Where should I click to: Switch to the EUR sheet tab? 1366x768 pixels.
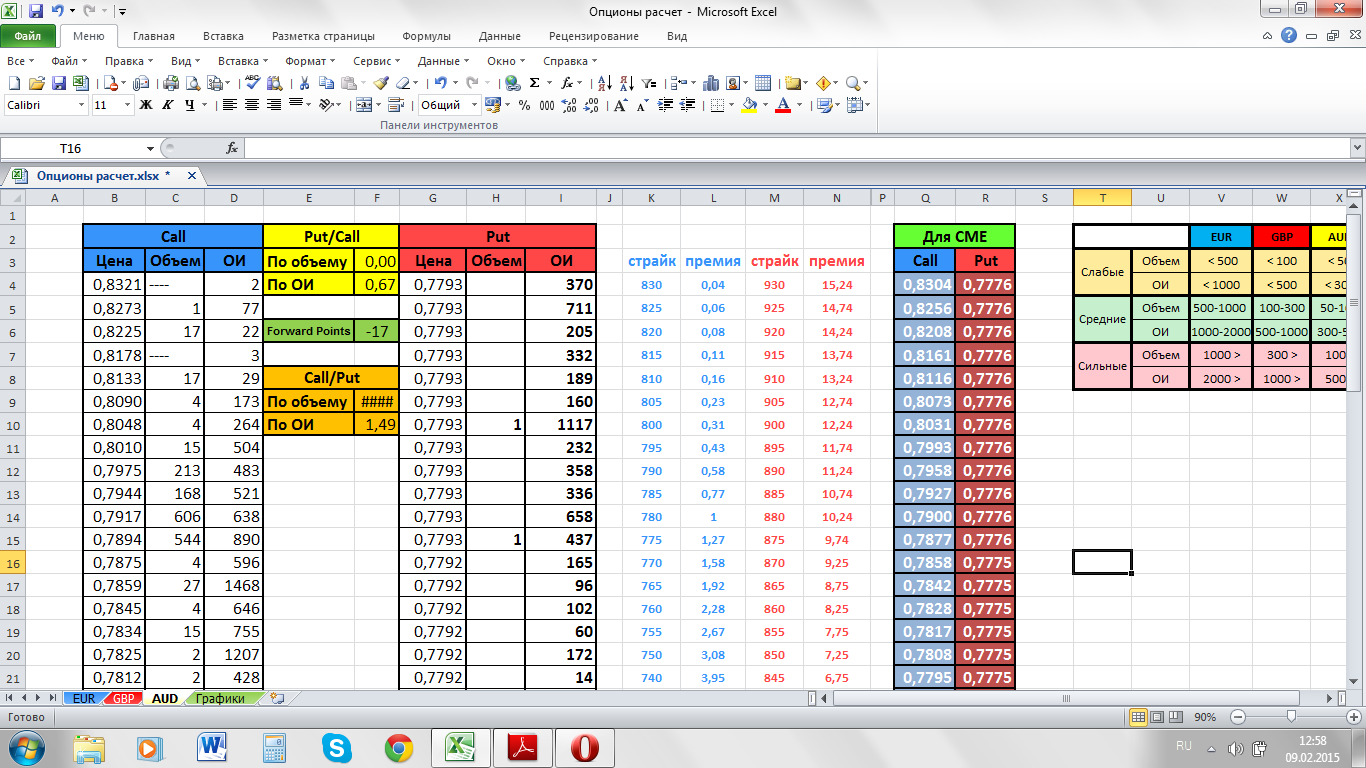[84, 698]
